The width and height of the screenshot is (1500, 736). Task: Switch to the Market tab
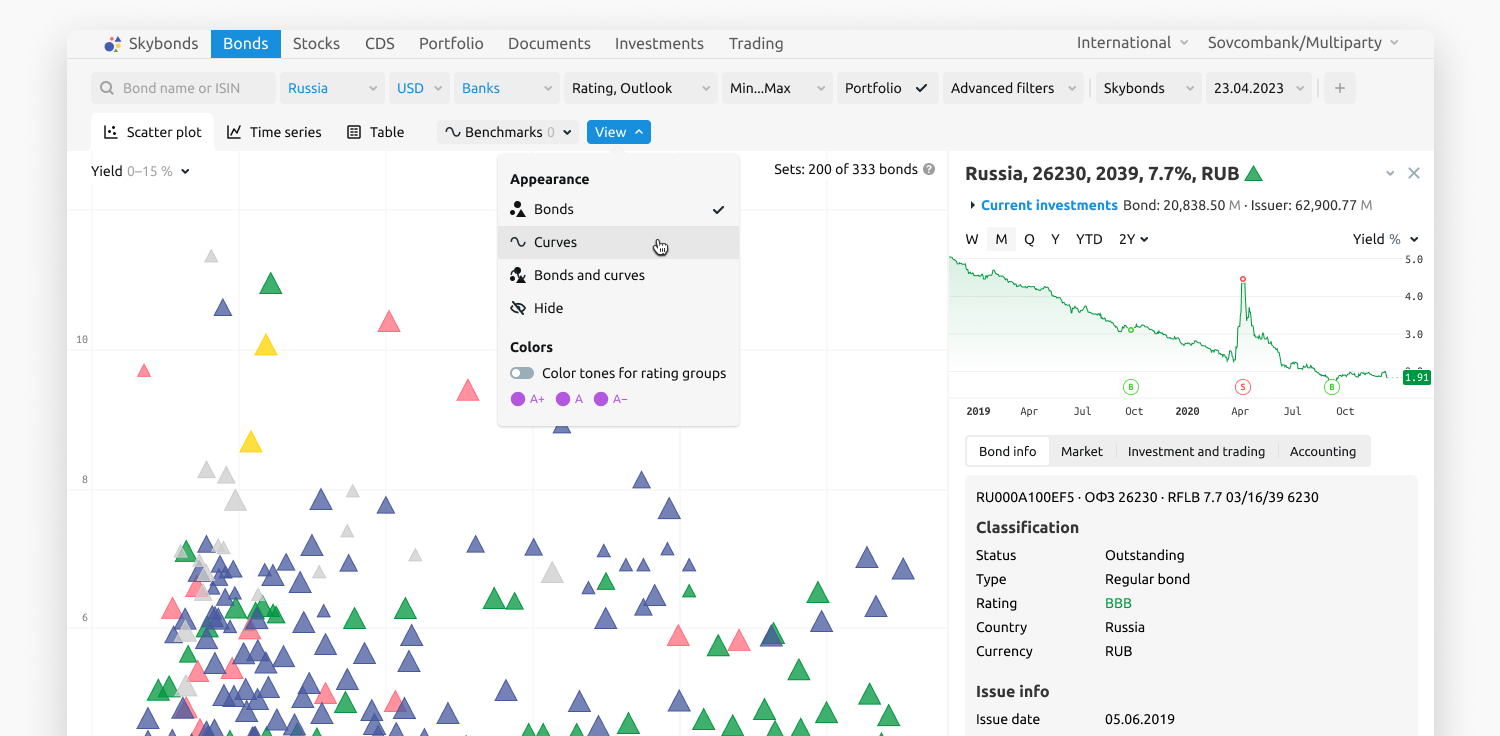click(1082, 451)
